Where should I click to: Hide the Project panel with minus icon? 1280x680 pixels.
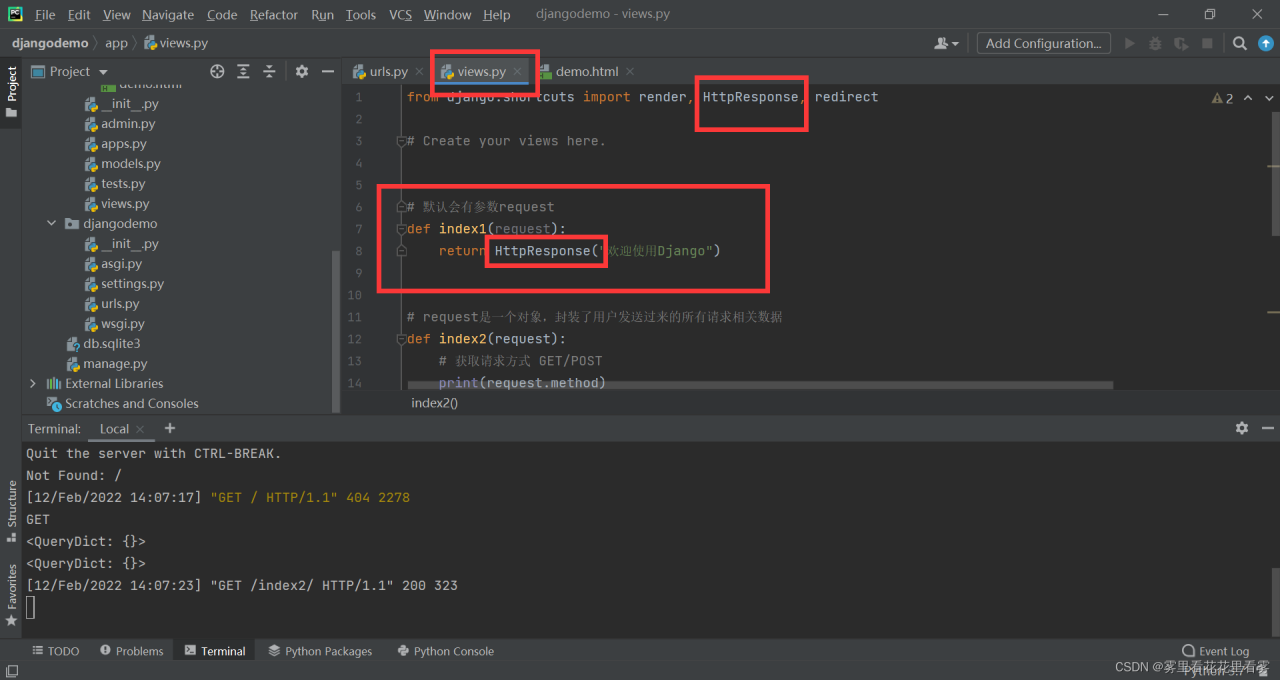327,72
